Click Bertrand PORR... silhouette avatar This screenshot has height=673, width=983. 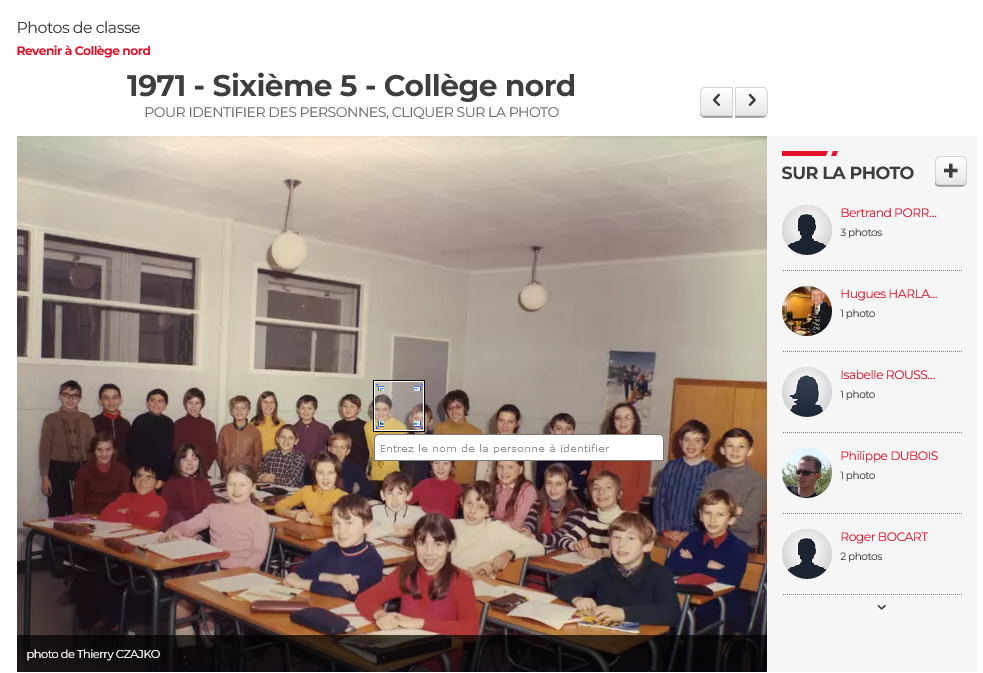click(807, 230)
